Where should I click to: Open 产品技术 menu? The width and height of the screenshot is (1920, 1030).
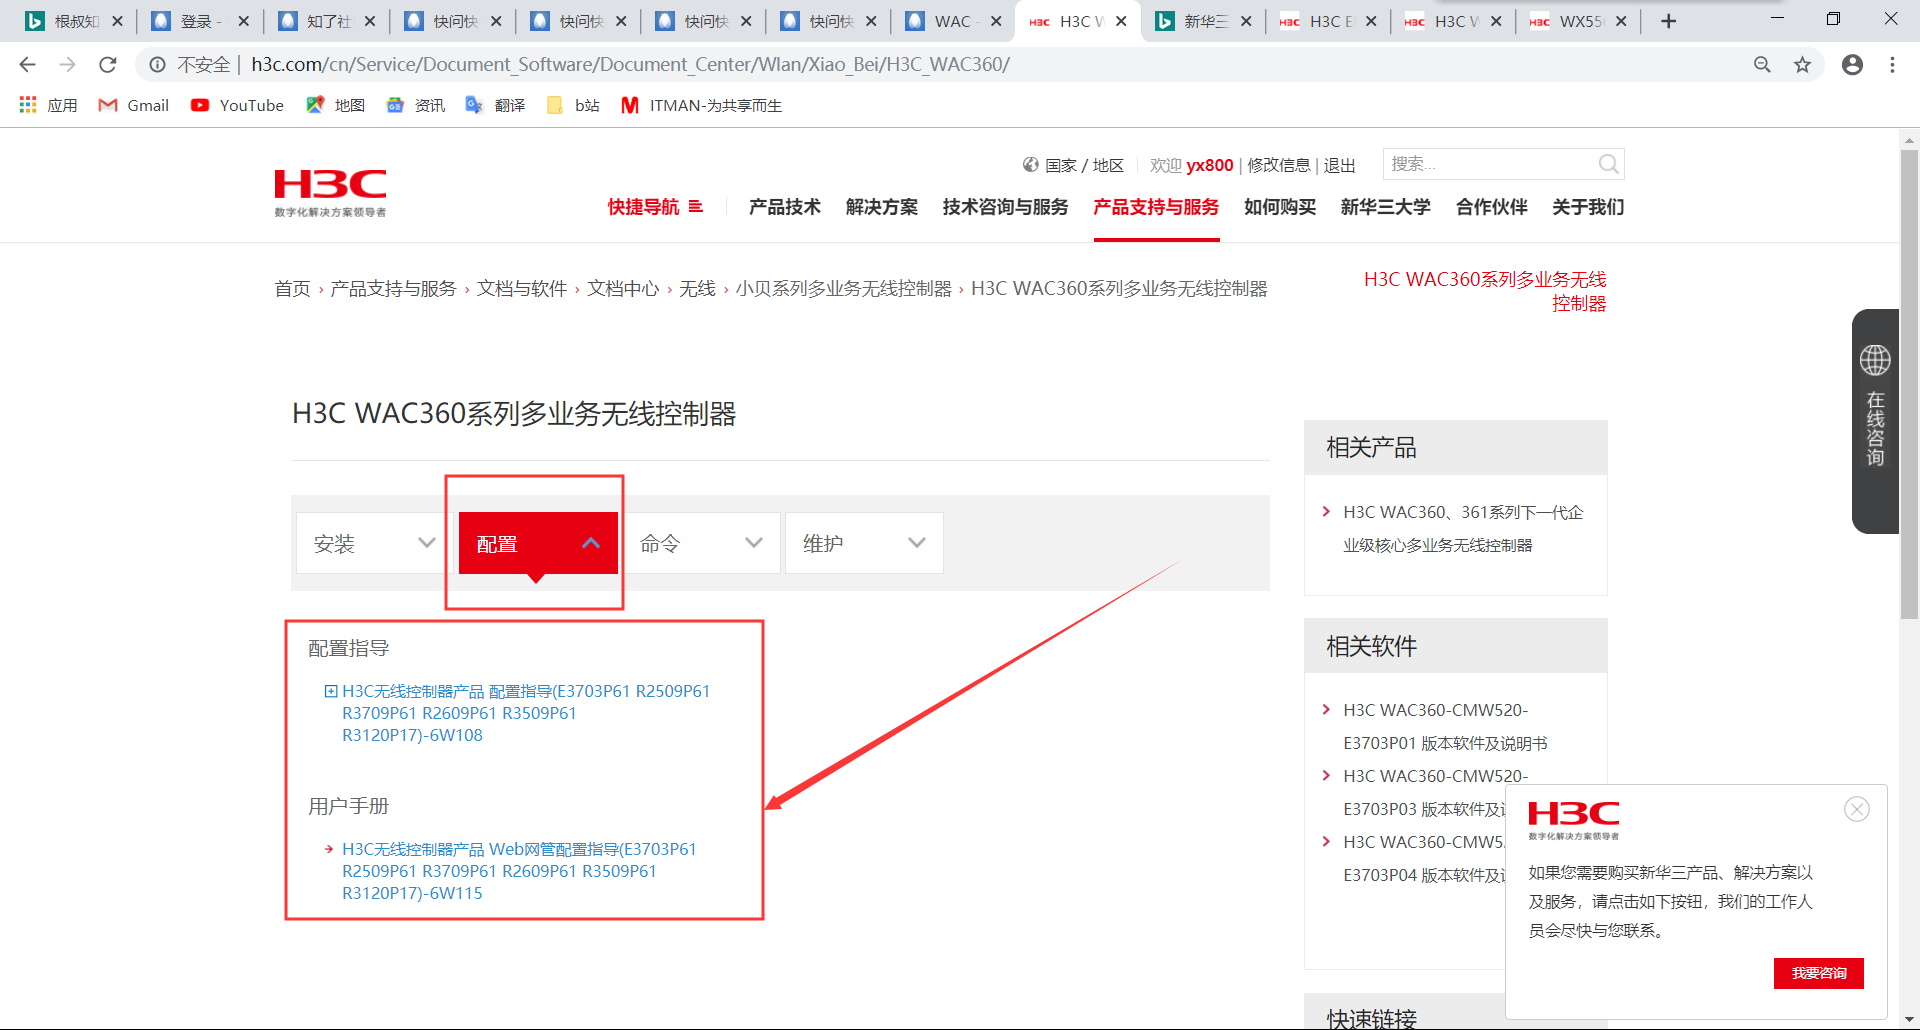click(x=785, y=207)
